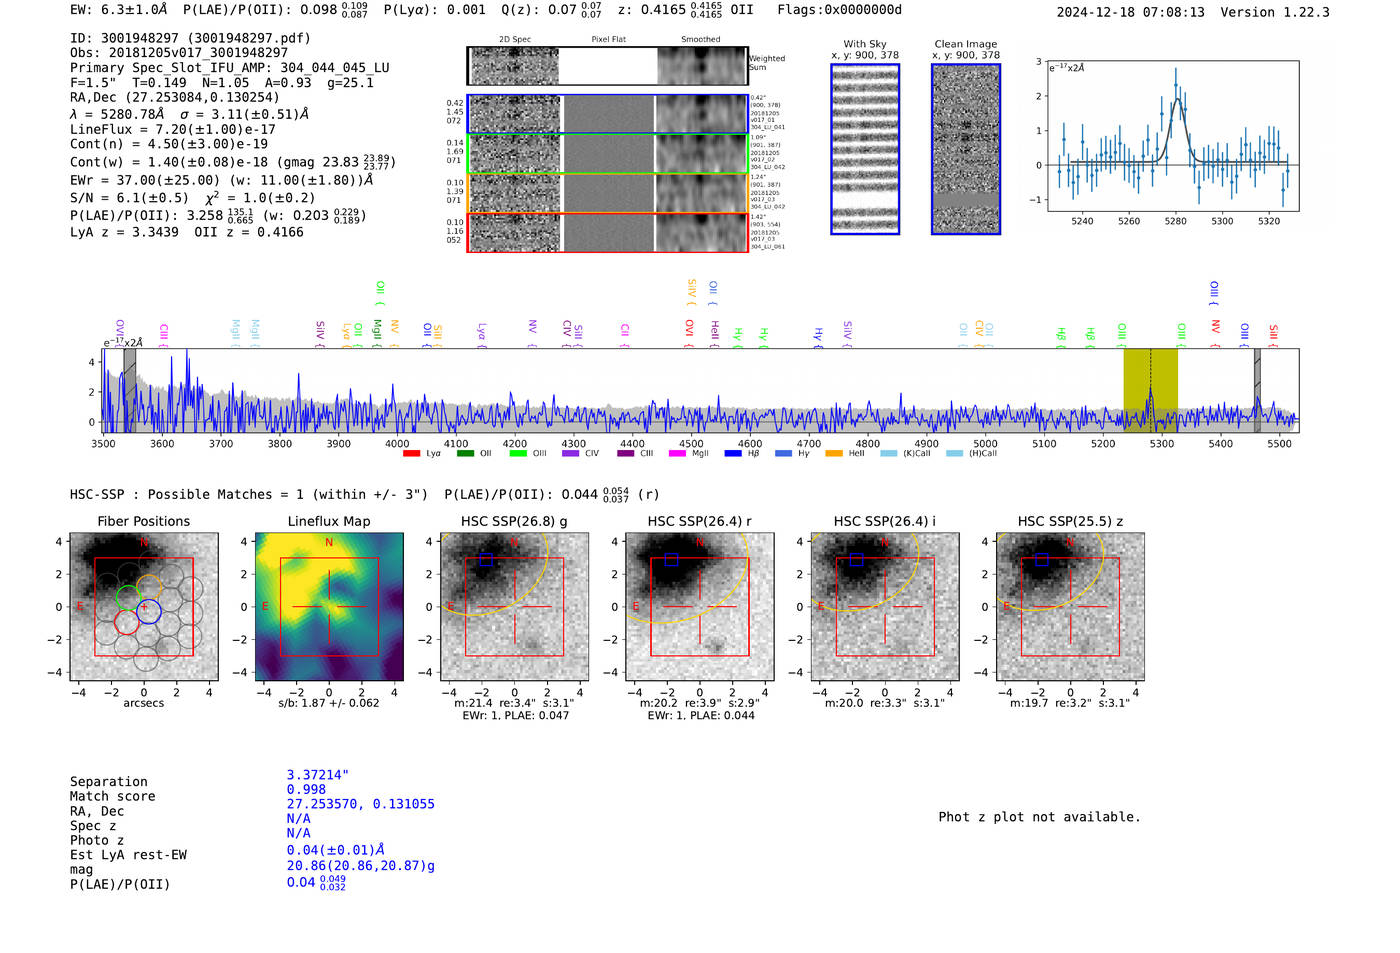Click the yellow highlighted region in spectrum
The width and height of the screenshot is (1400, 953).
pyautogui.click(x=1150, y=390)
